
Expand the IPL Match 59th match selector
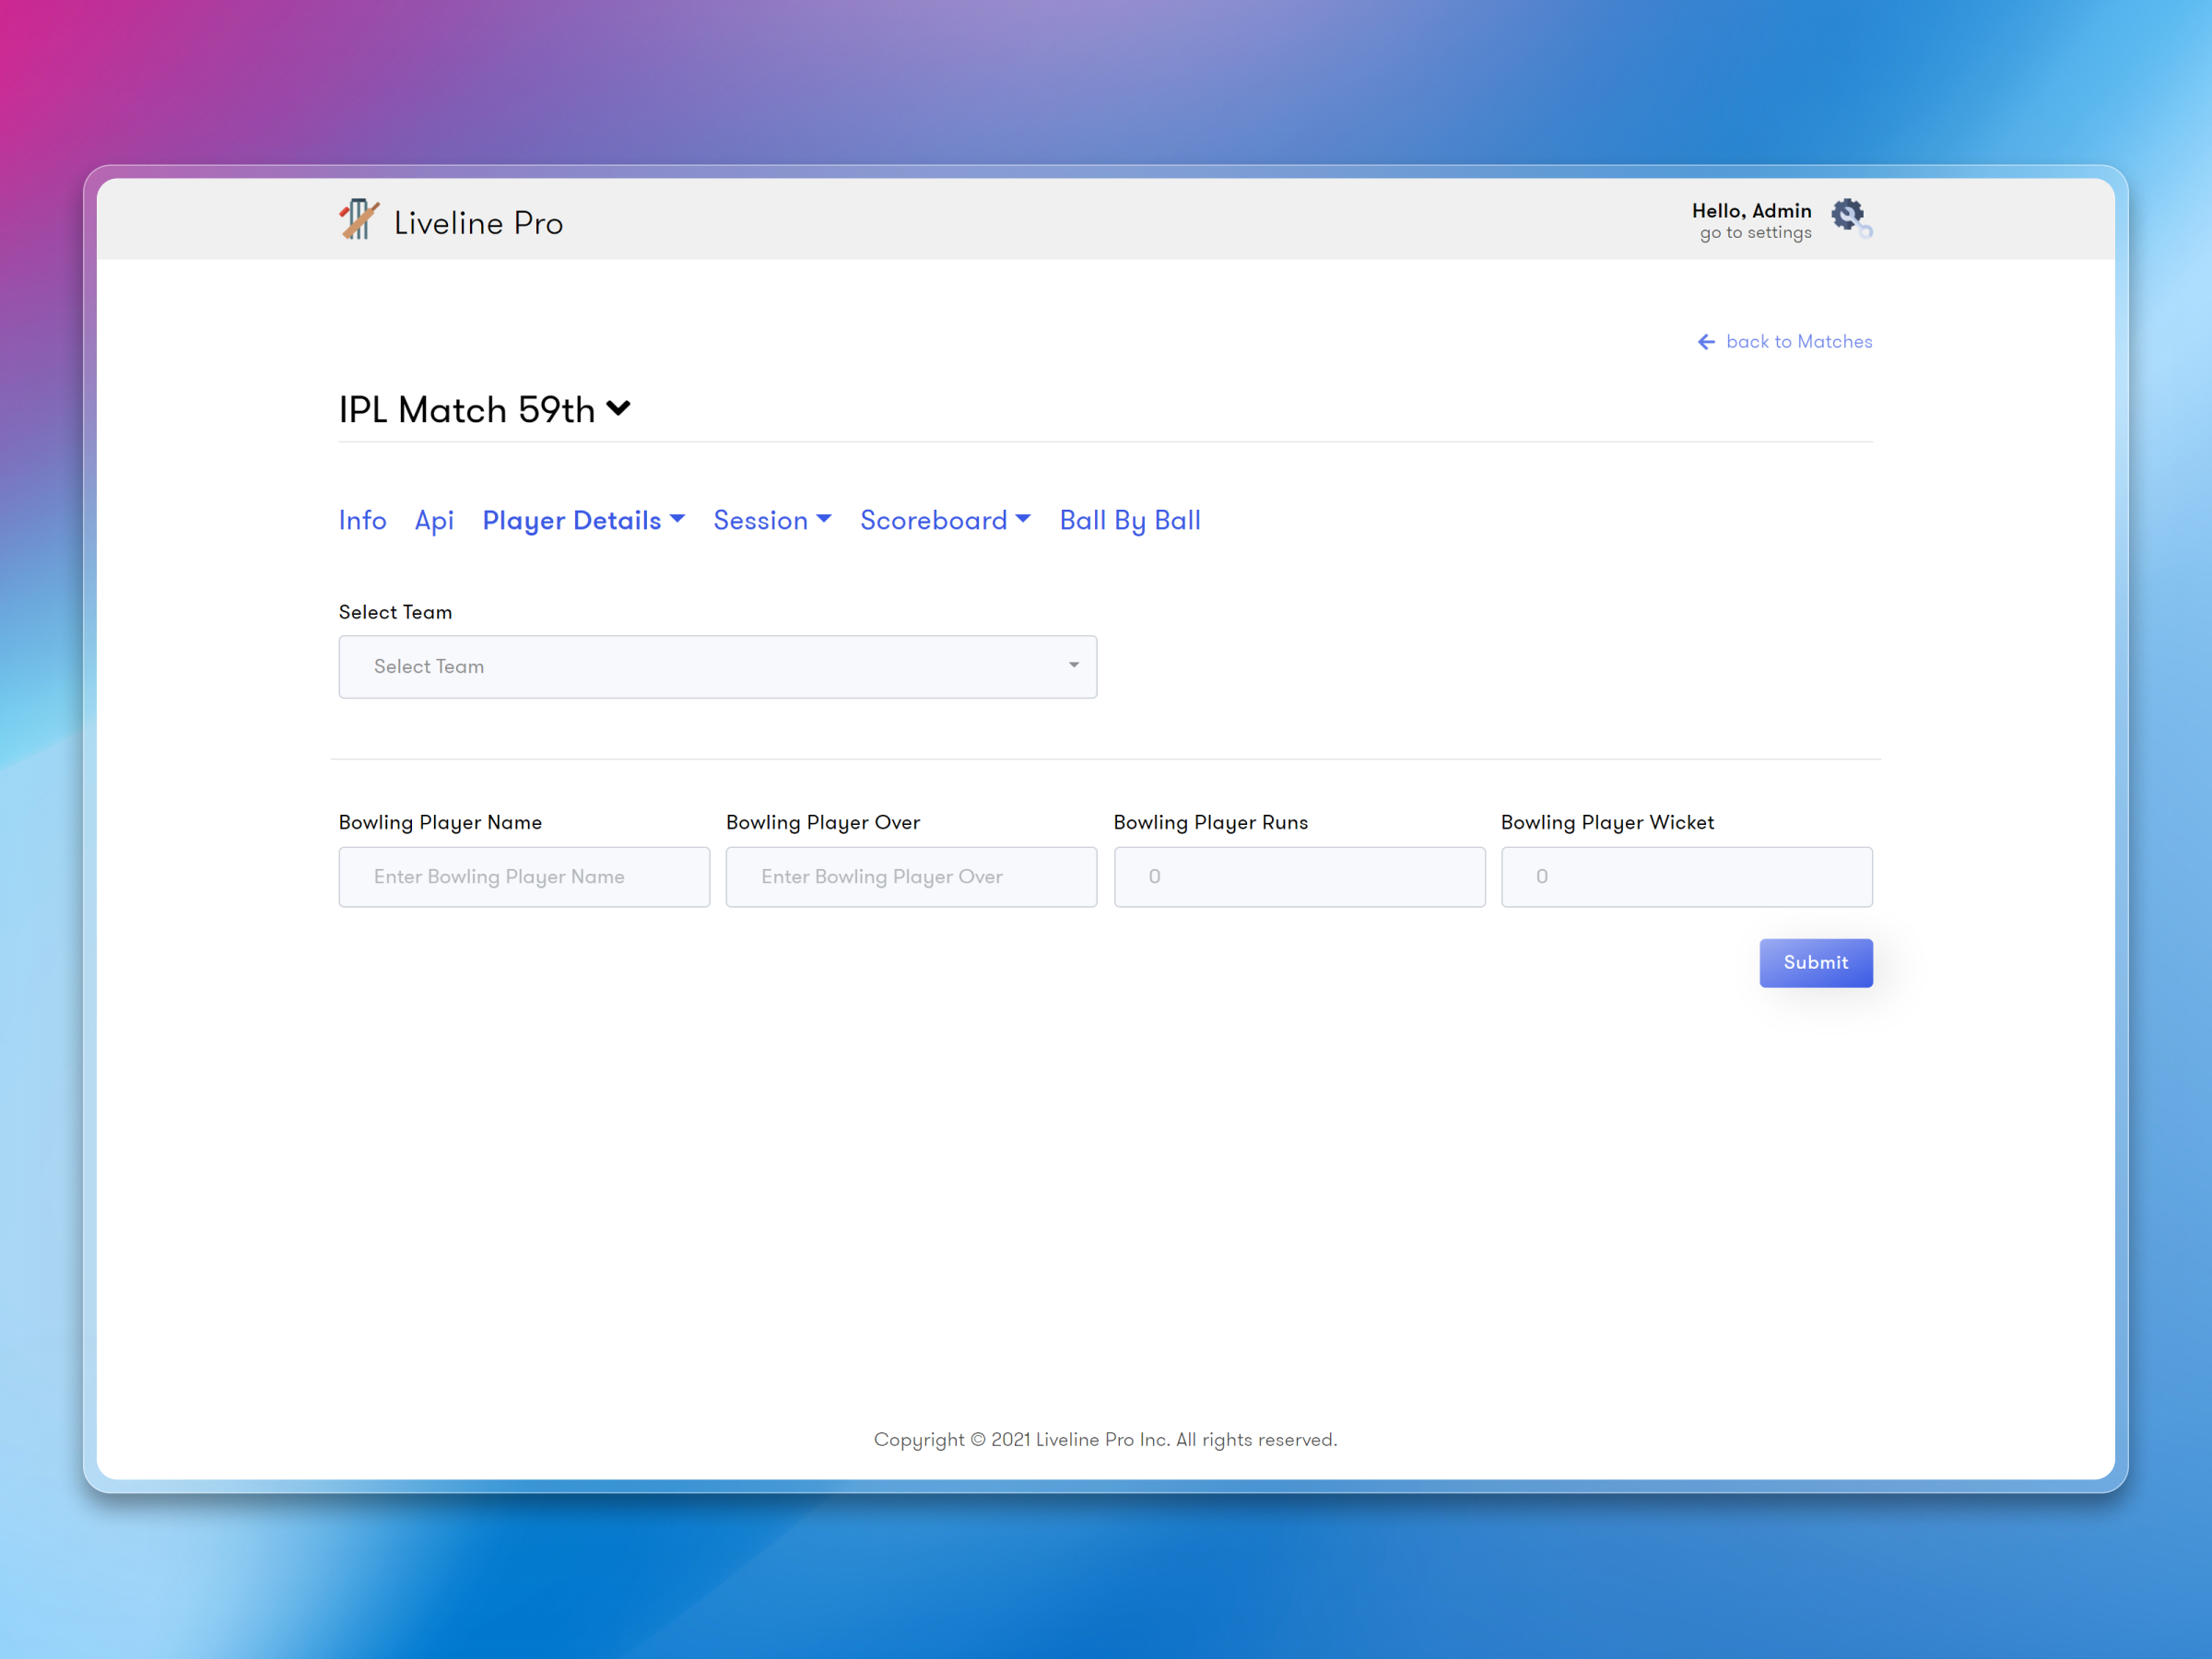tap(618, 408)
